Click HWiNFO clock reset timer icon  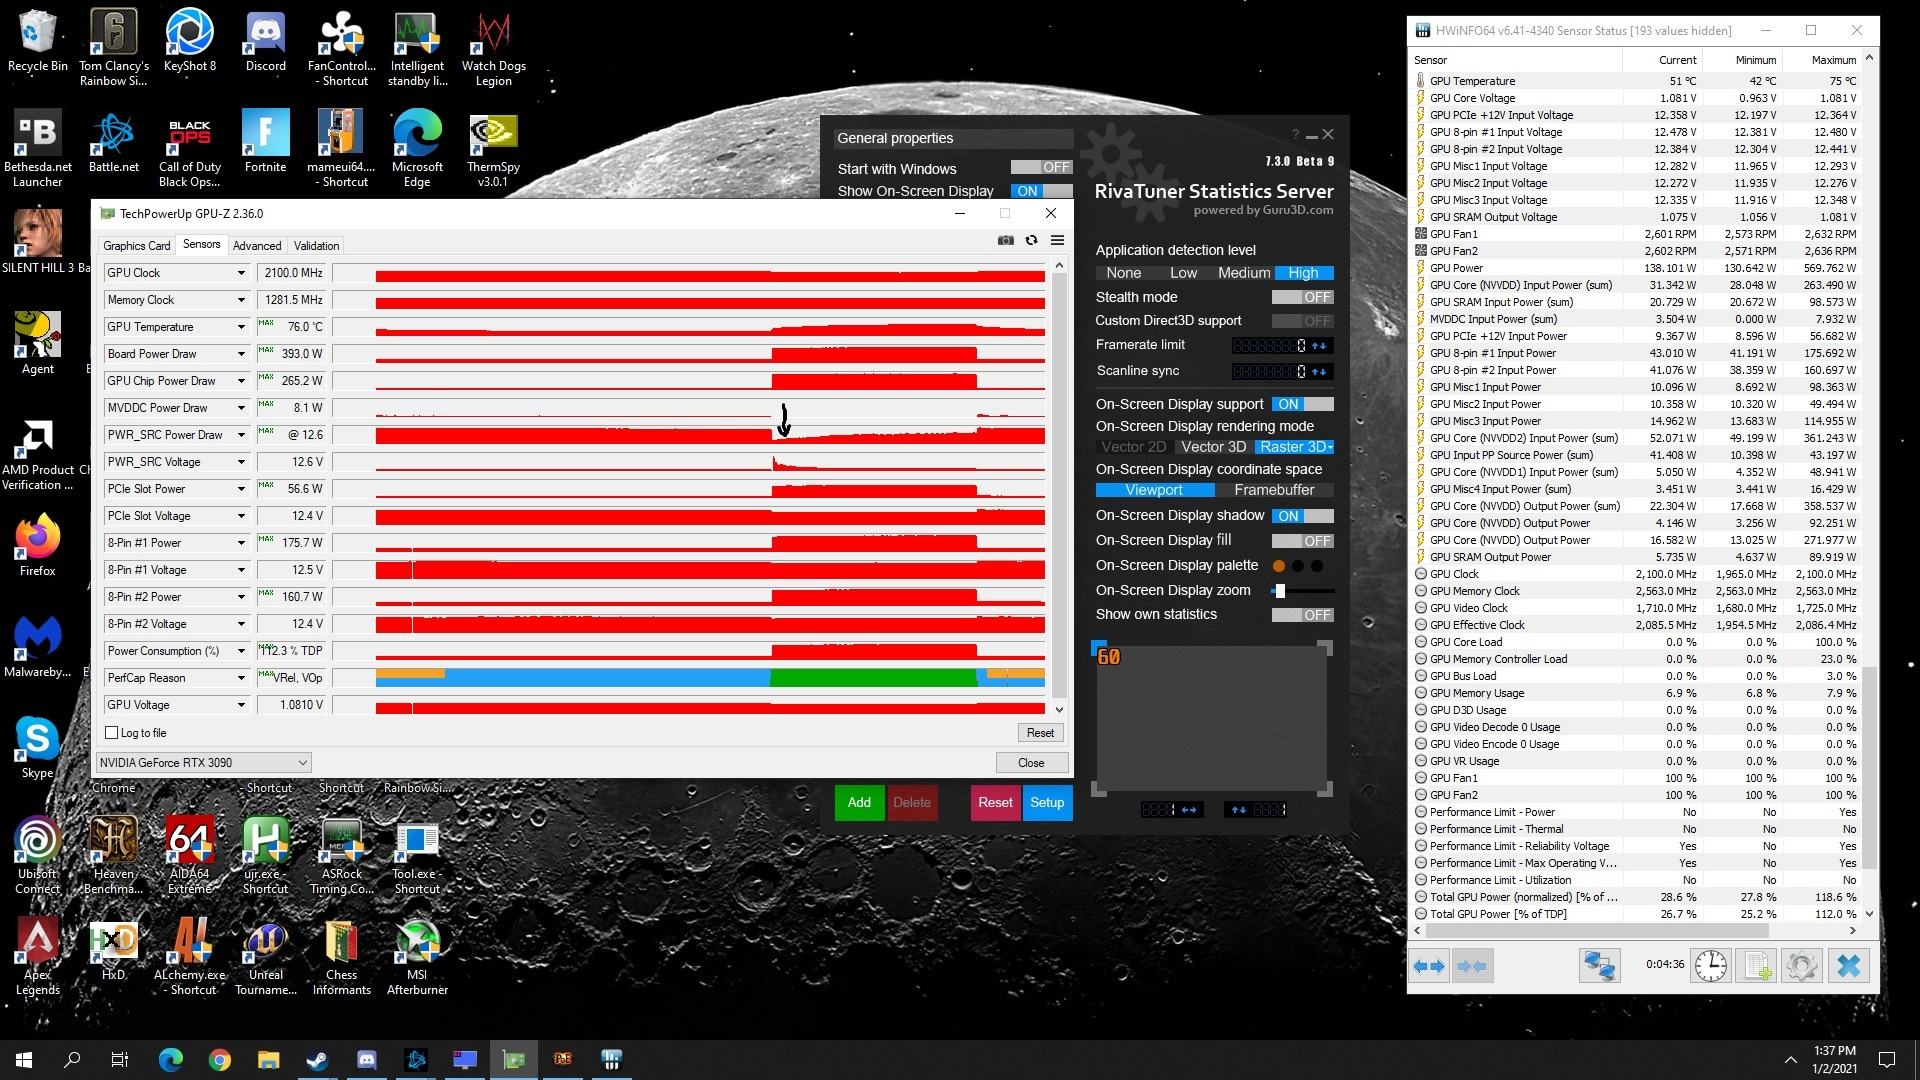click(x=1711, y=966)
